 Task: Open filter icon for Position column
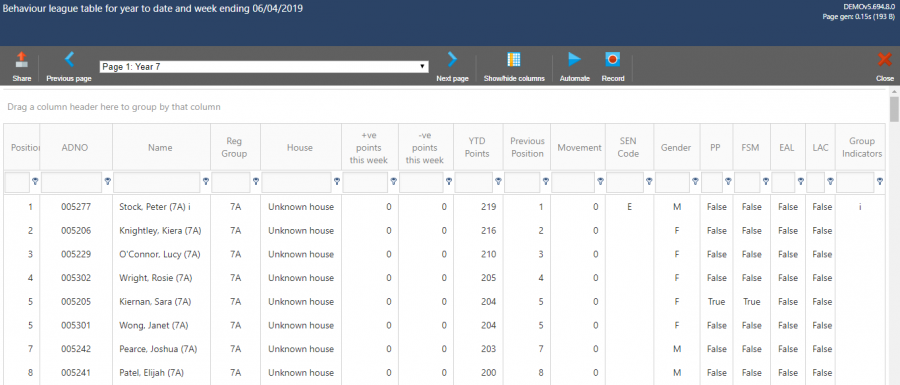35,181
